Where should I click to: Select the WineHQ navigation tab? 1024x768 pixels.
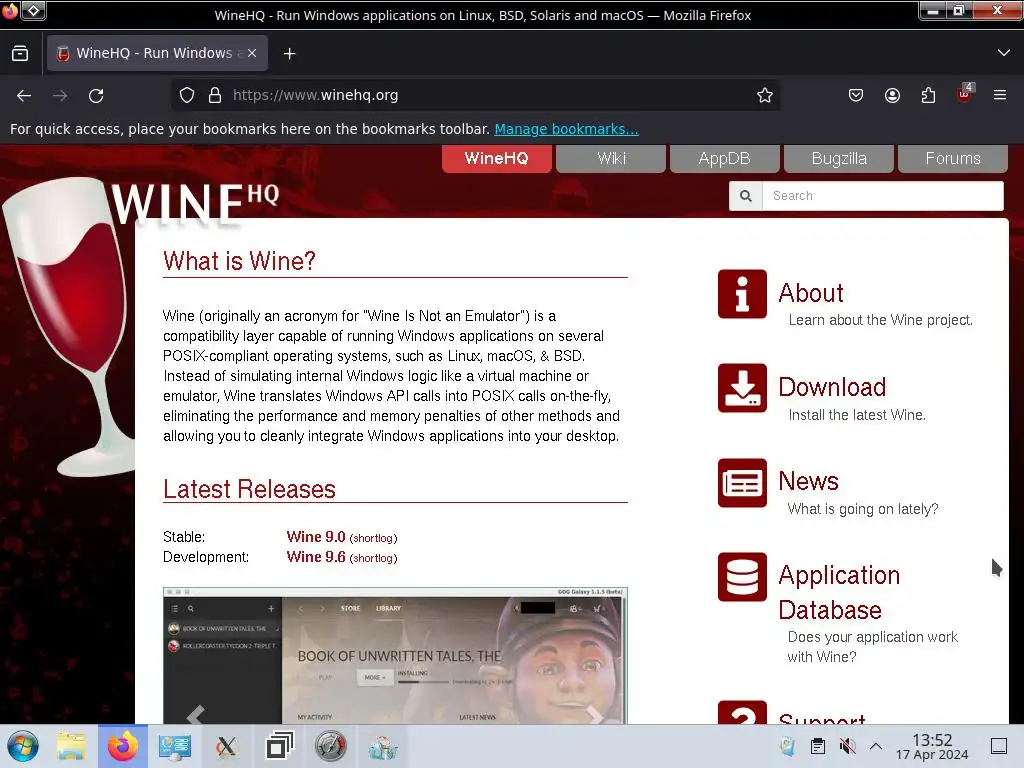pos(496,159)
